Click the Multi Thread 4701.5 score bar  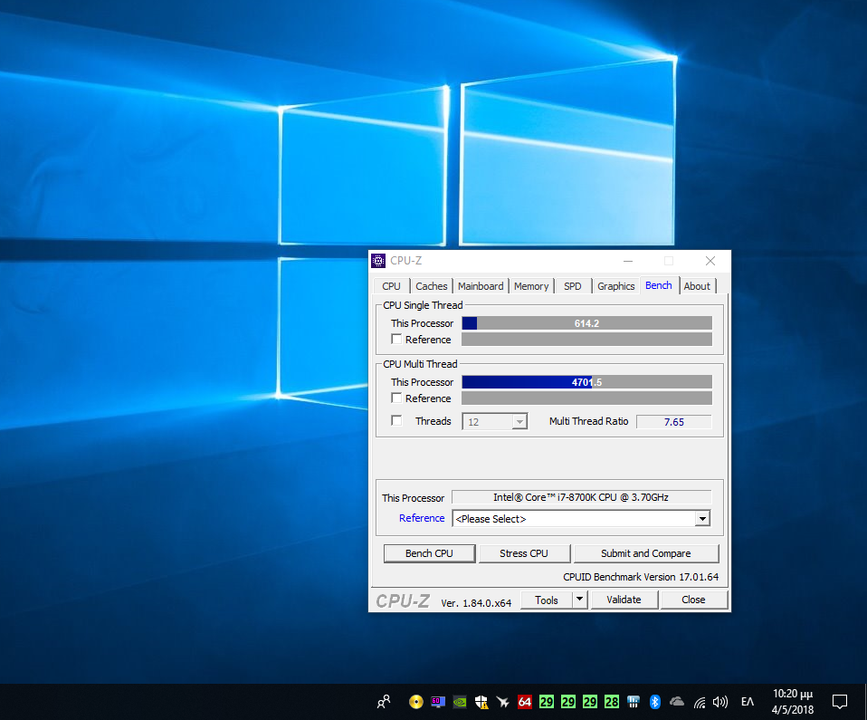point(587,382)
